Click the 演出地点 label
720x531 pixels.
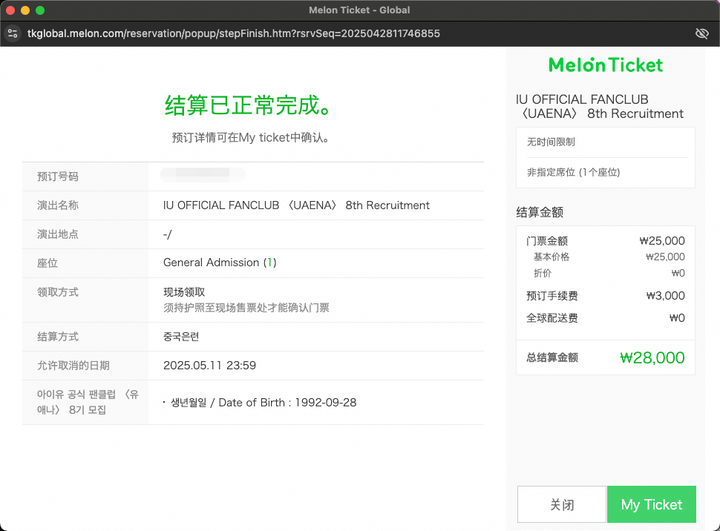click(58, 234)
